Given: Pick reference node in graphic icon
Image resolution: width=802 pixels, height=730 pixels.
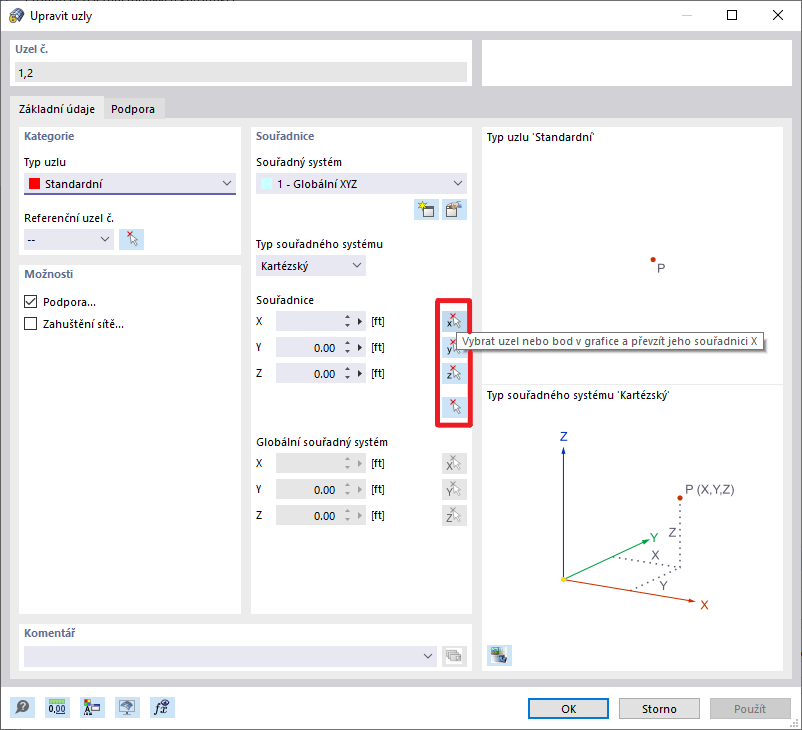Looking at the screenshot, I should point(131,239).
